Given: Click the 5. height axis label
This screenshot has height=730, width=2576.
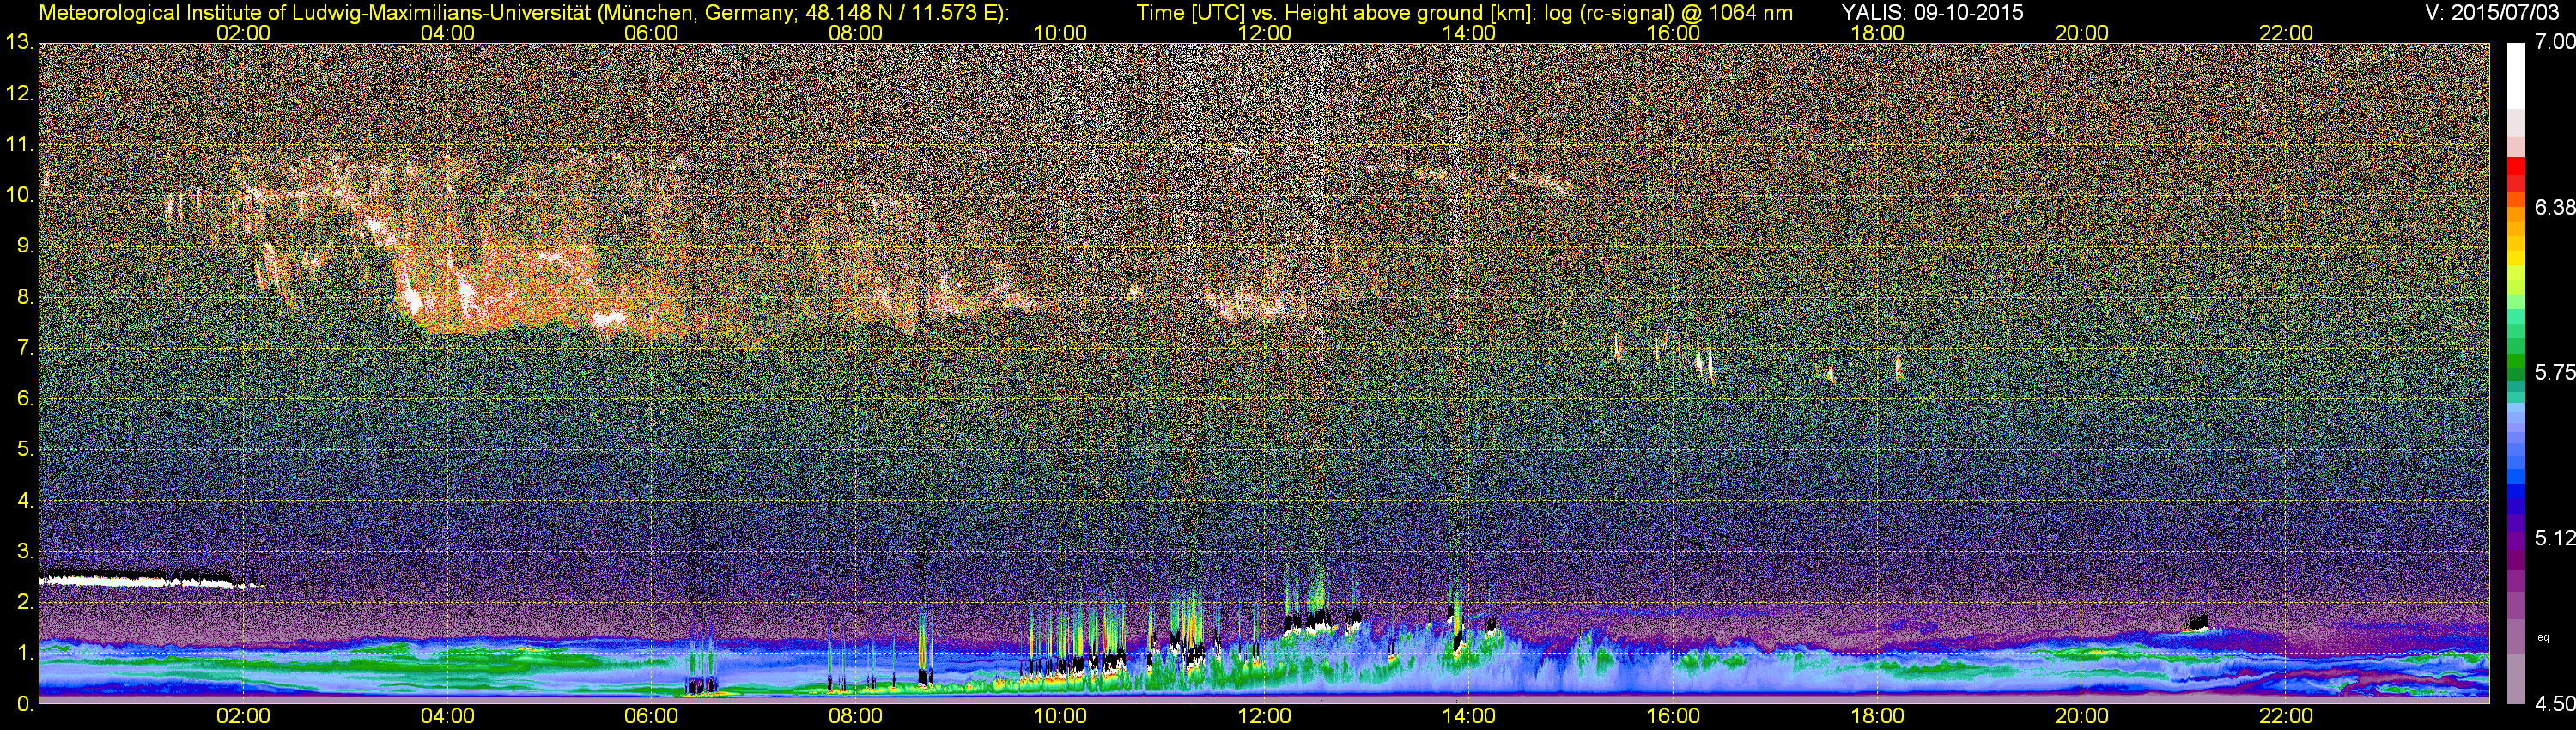Looking at the screenshot, I should pos(26,450).
